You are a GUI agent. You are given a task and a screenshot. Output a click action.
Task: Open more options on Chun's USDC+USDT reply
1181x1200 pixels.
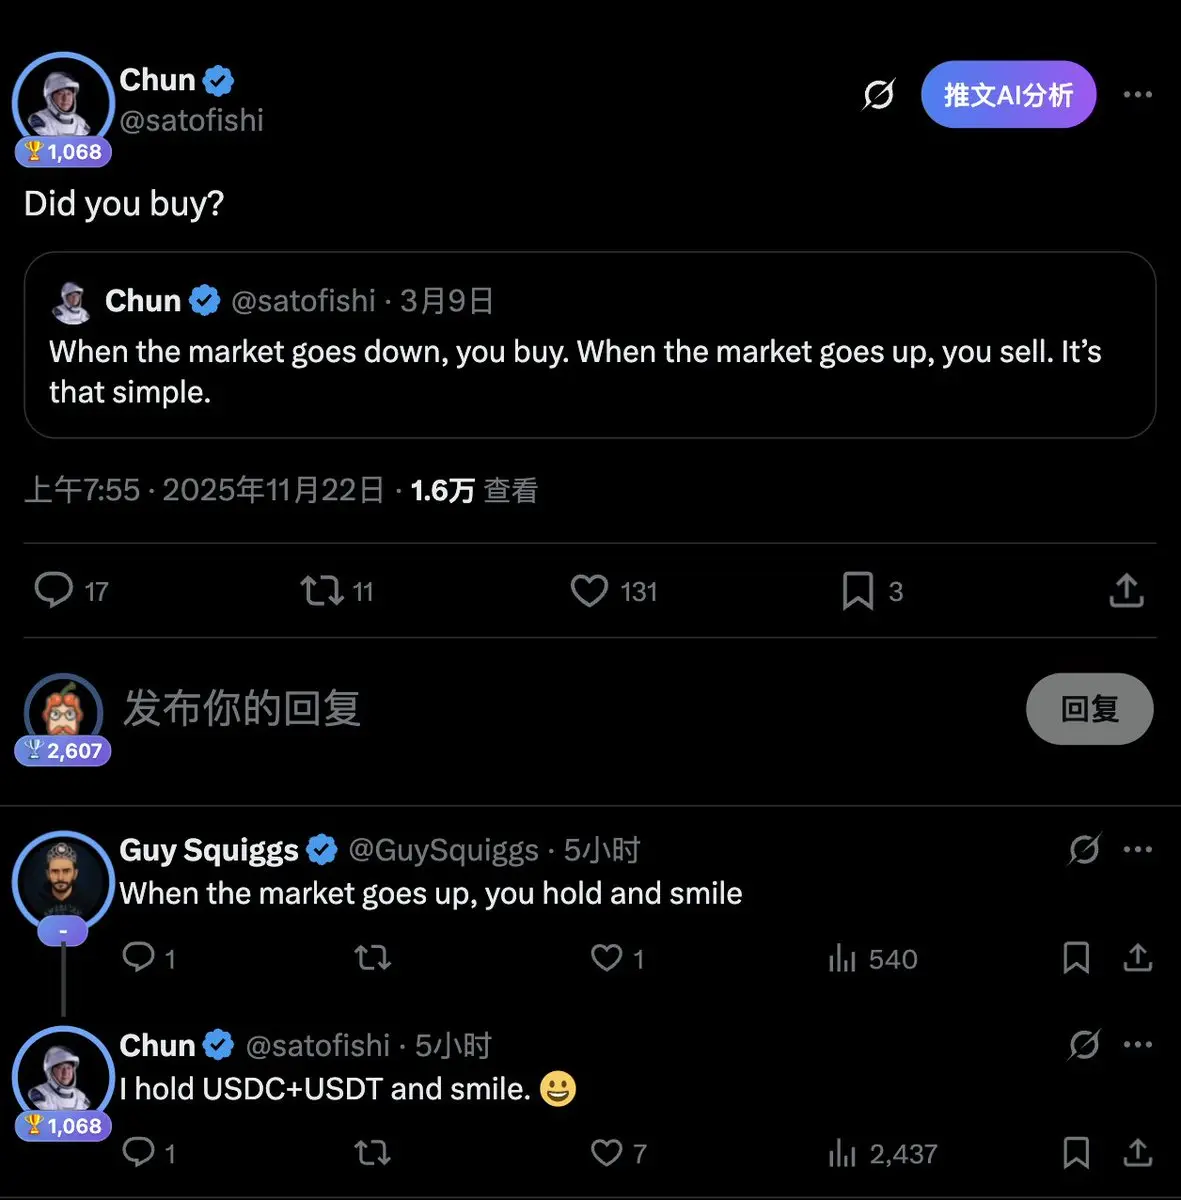(x=1137, y=1045)
